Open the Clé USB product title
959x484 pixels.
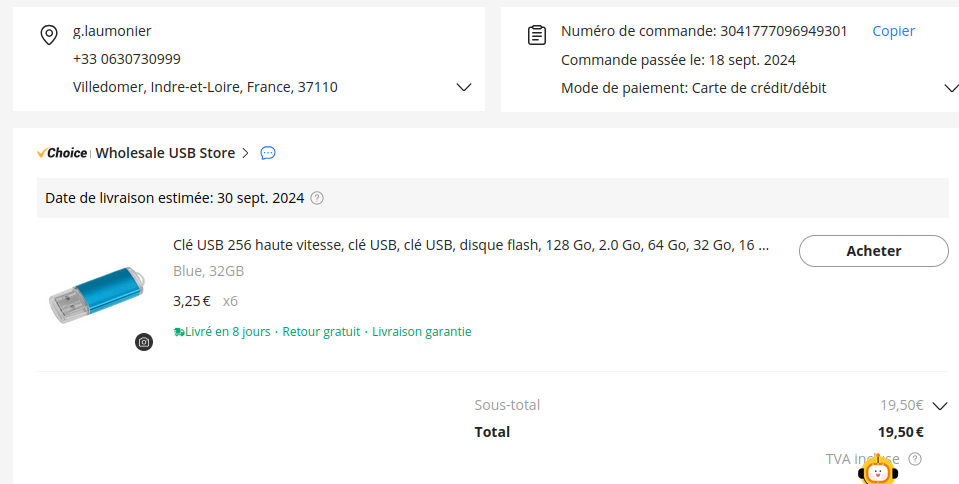[471, 245]
